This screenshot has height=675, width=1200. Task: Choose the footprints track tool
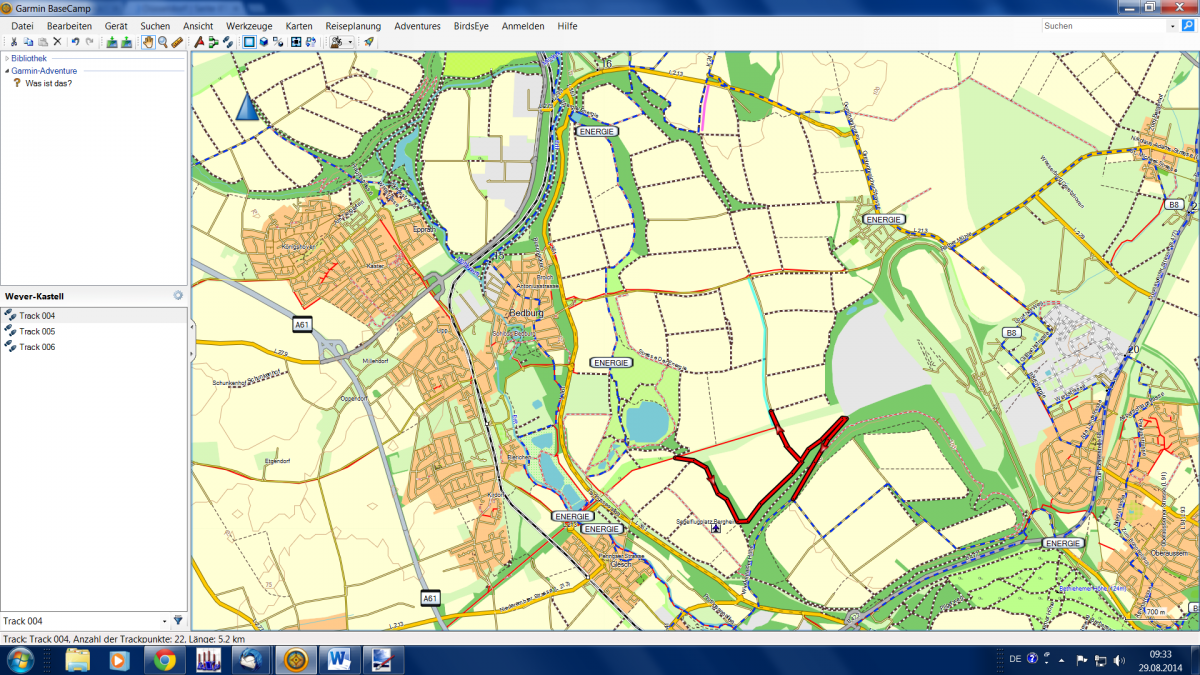coord(228,42)
